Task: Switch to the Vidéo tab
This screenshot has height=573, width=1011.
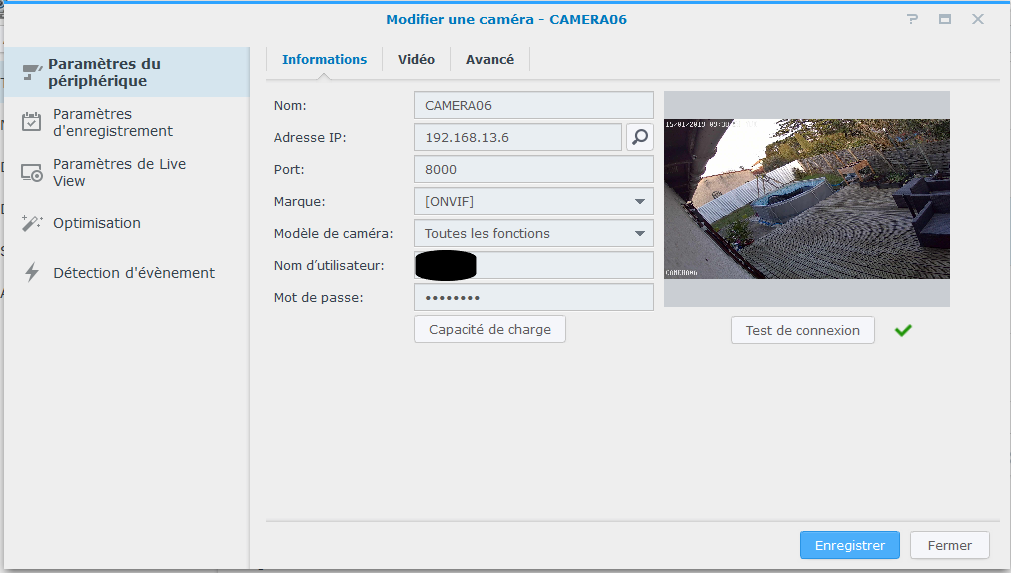Action: [416, 60]
